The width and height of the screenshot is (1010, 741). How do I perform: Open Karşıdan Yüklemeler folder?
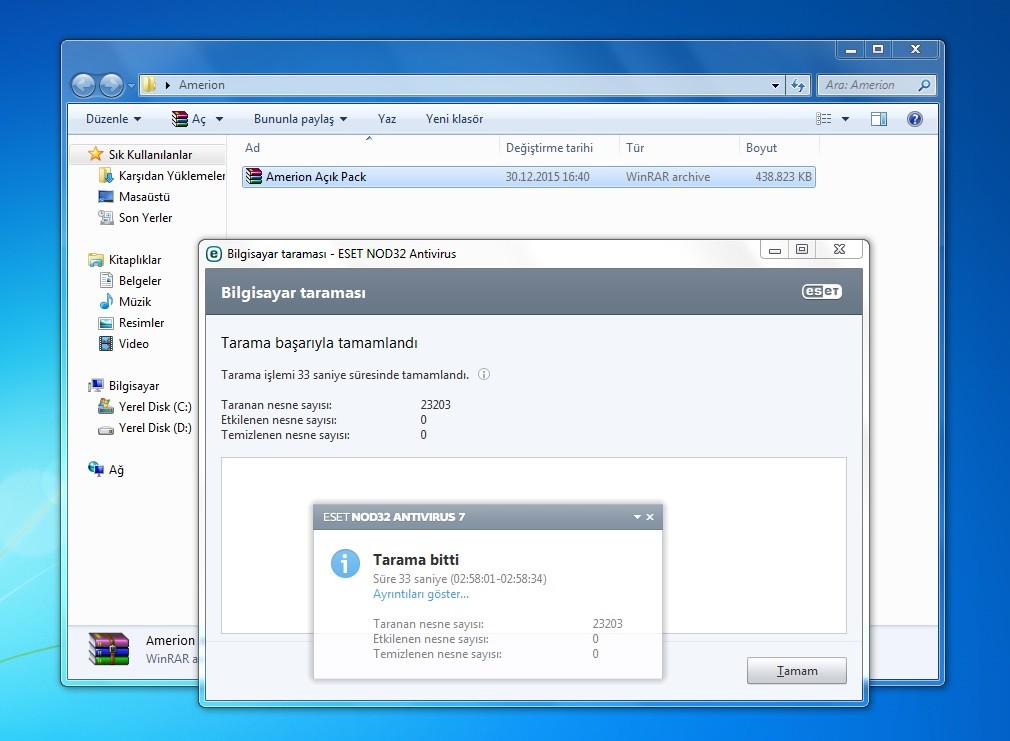171,175
